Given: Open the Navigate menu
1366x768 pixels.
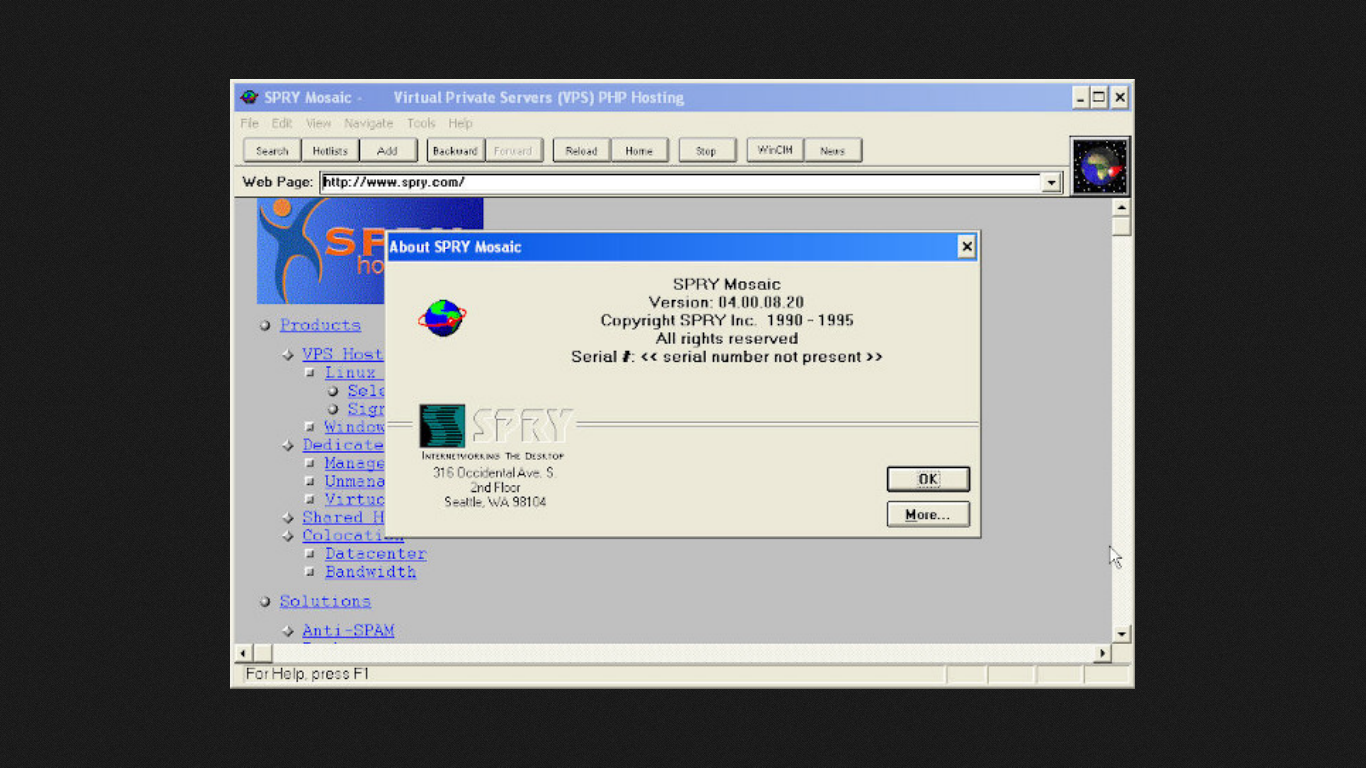Looking at the screenshot, I should point(369,123).
